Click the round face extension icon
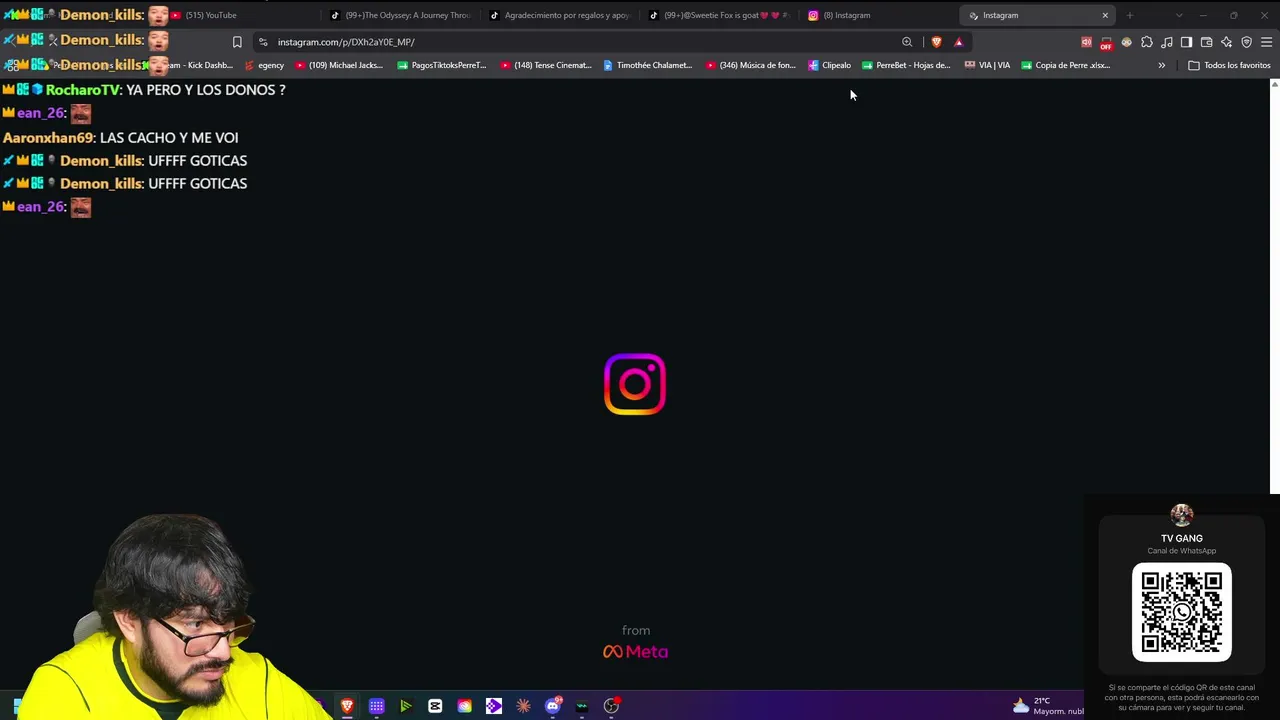The height and width of the screenshot is (720, 1280). (1126, 42)
